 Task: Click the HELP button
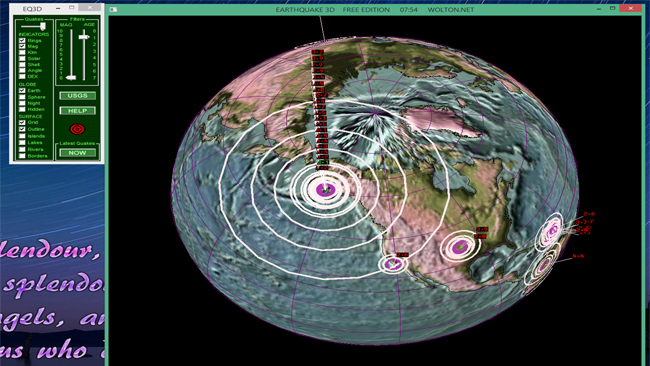[78, 111]
